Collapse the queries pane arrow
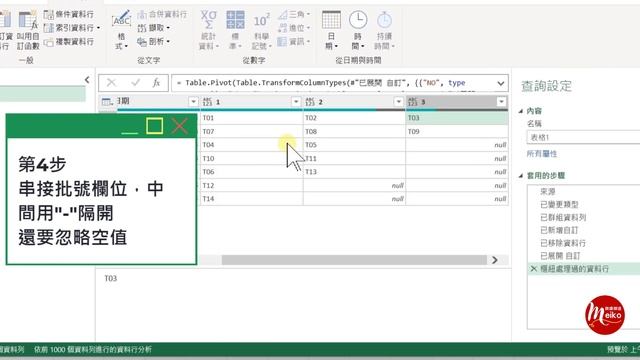Viewport: 640px width, 360px height. tap(87, 80)
